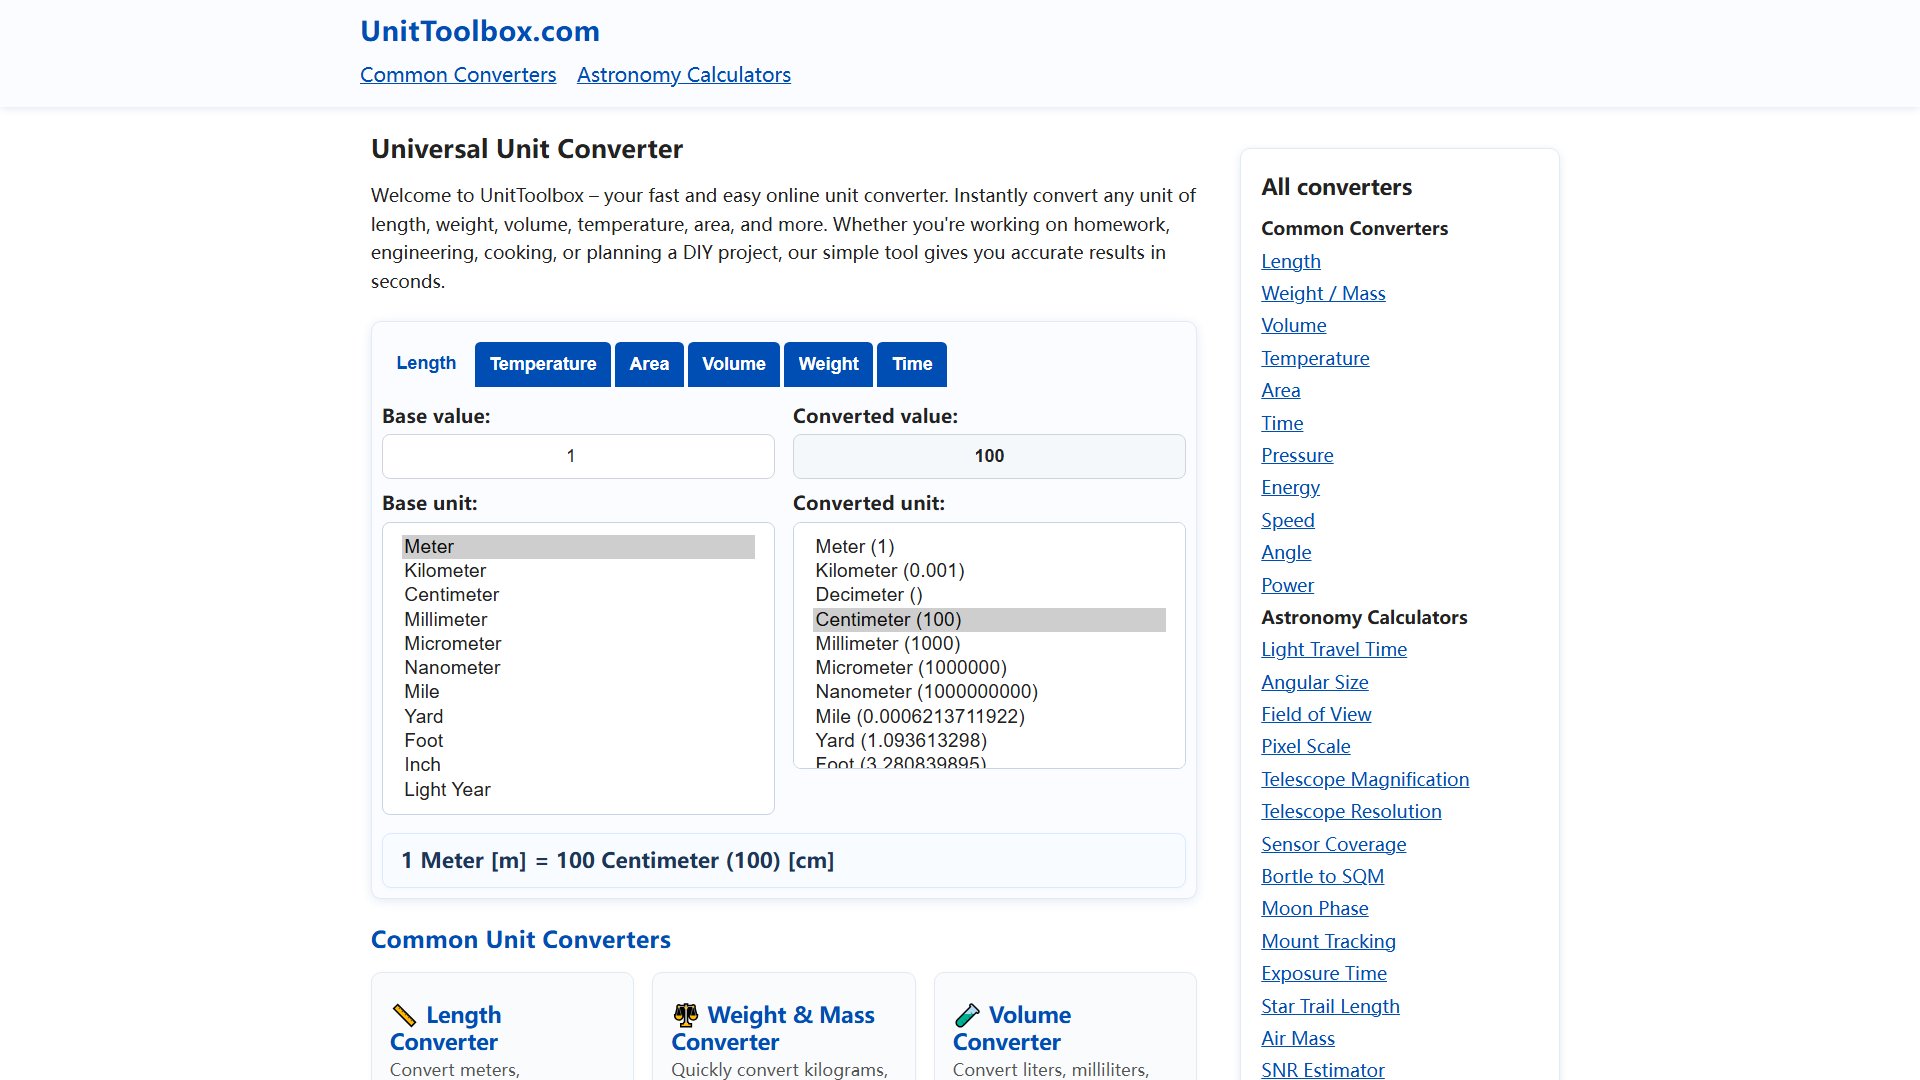Click the scales icon on Weight & Mass card

click(685, 1015)
